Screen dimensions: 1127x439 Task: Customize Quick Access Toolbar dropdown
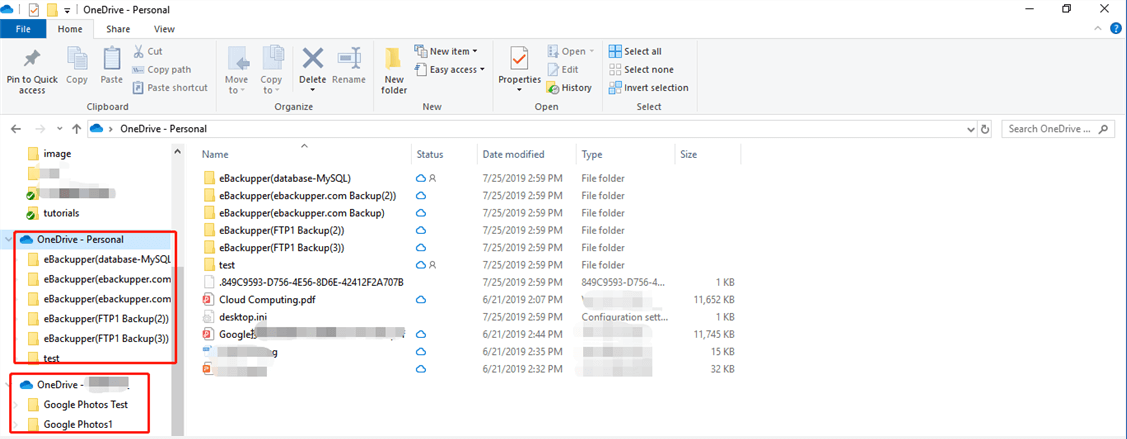tap(67, 10)
